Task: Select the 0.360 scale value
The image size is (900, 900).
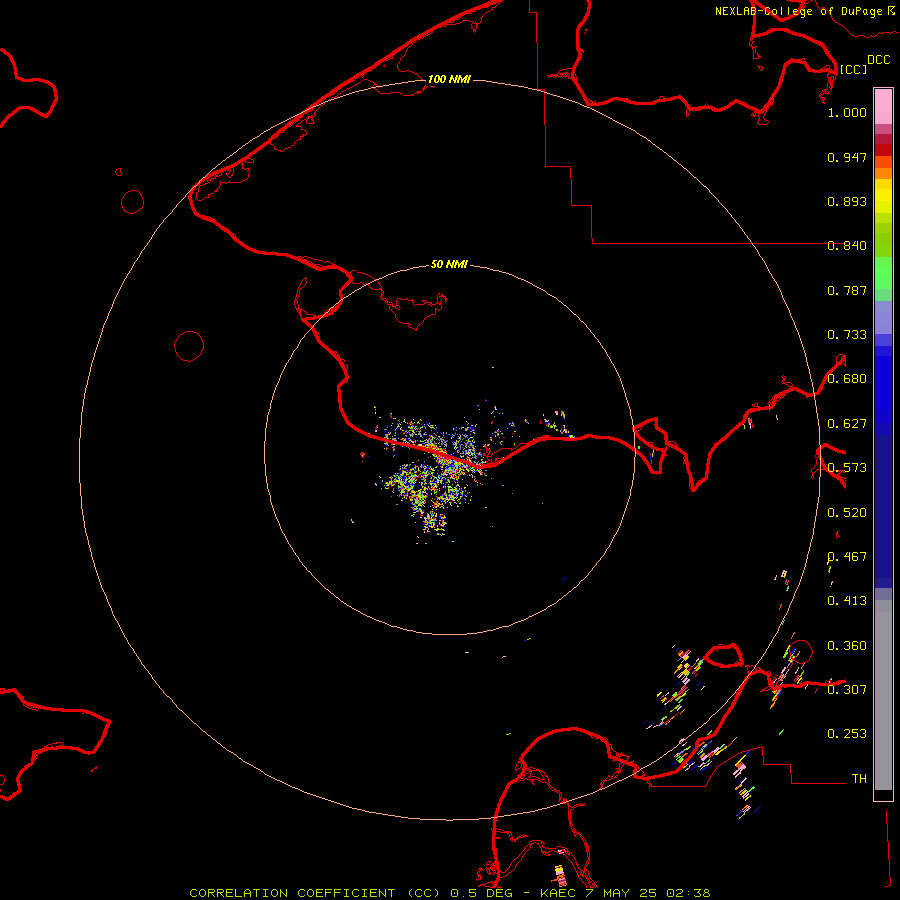Action: (847, 646)
